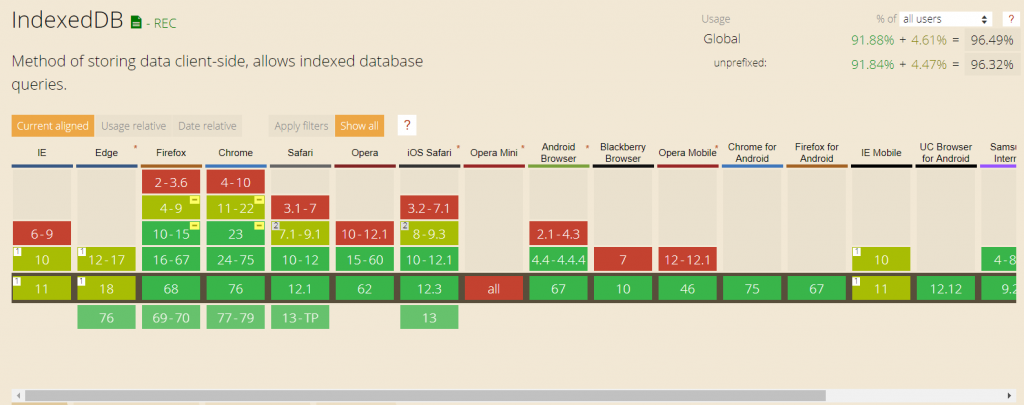Select the Opera Mobile 12-12.1 cell

[687, 259]
